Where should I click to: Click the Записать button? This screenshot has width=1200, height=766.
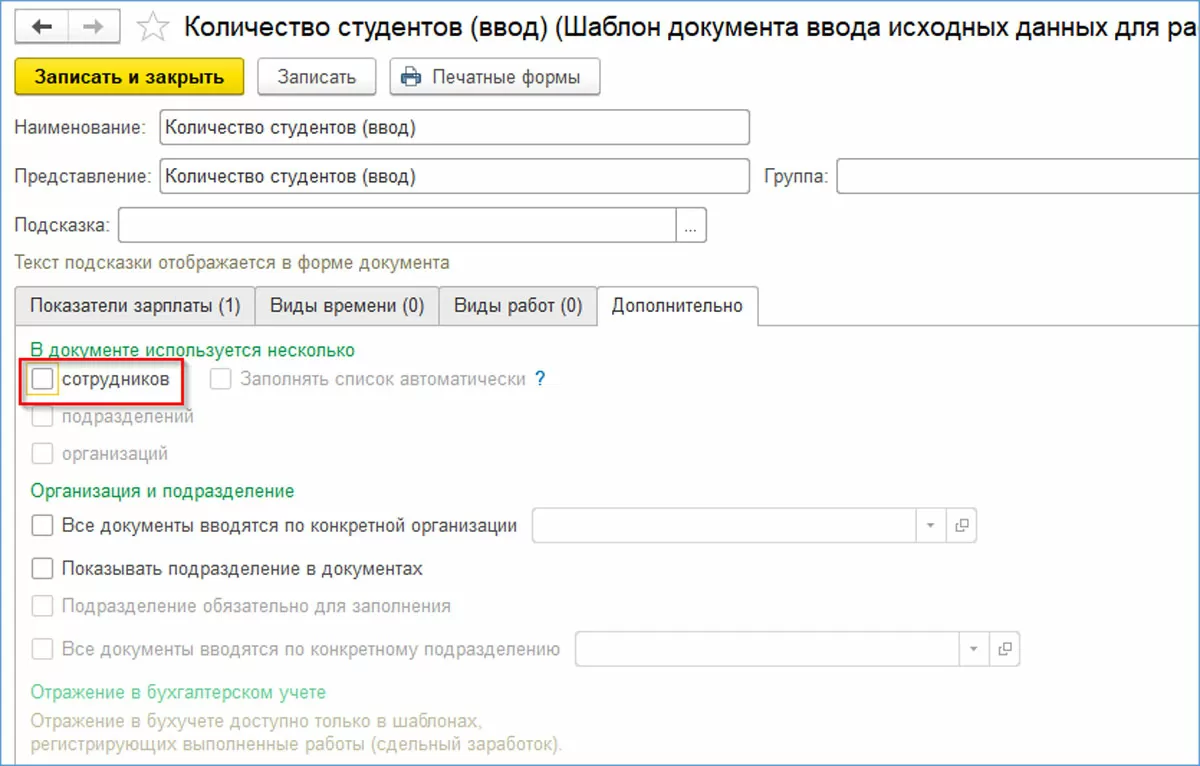tap(316, 77)
